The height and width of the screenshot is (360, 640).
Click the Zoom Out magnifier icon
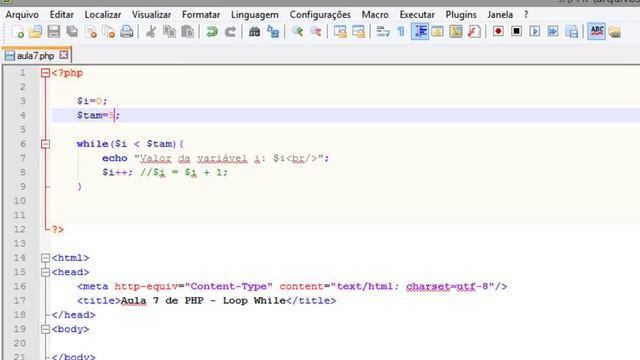316,32
